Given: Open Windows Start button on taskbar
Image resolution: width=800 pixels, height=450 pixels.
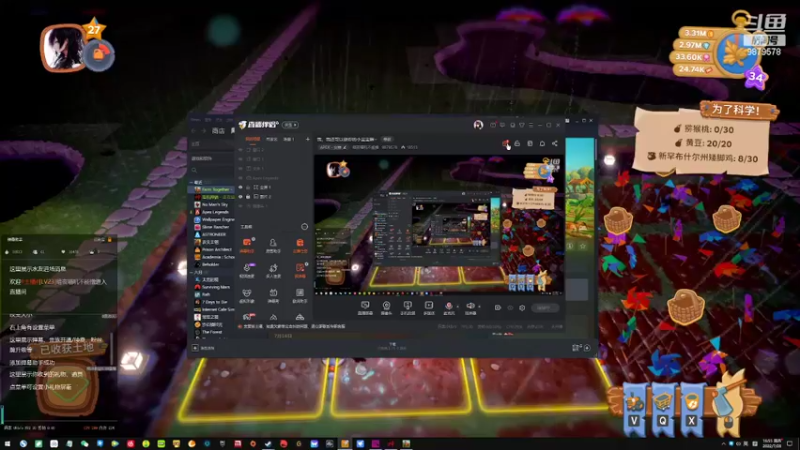Looking at the screenshot, I should (x=7, y=444).
